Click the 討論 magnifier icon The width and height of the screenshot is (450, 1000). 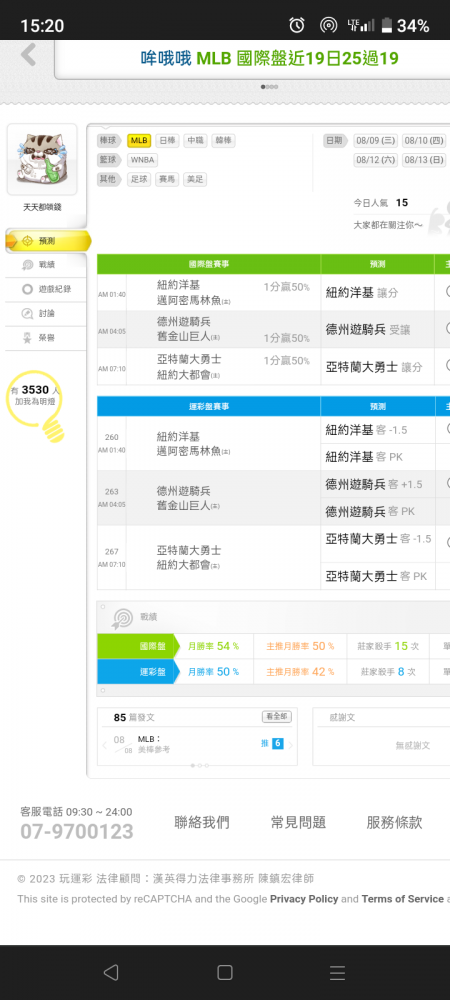(27, 313)
